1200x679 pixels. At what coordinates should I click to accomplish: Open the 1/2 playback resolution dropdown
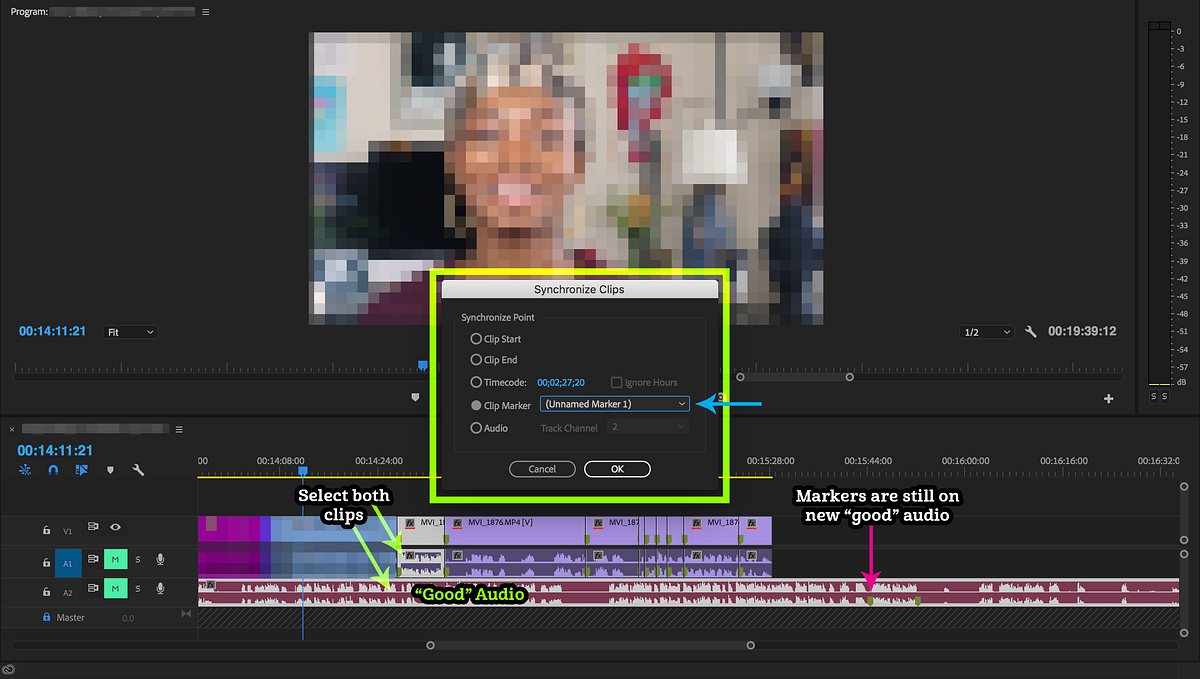coord(987,331)
